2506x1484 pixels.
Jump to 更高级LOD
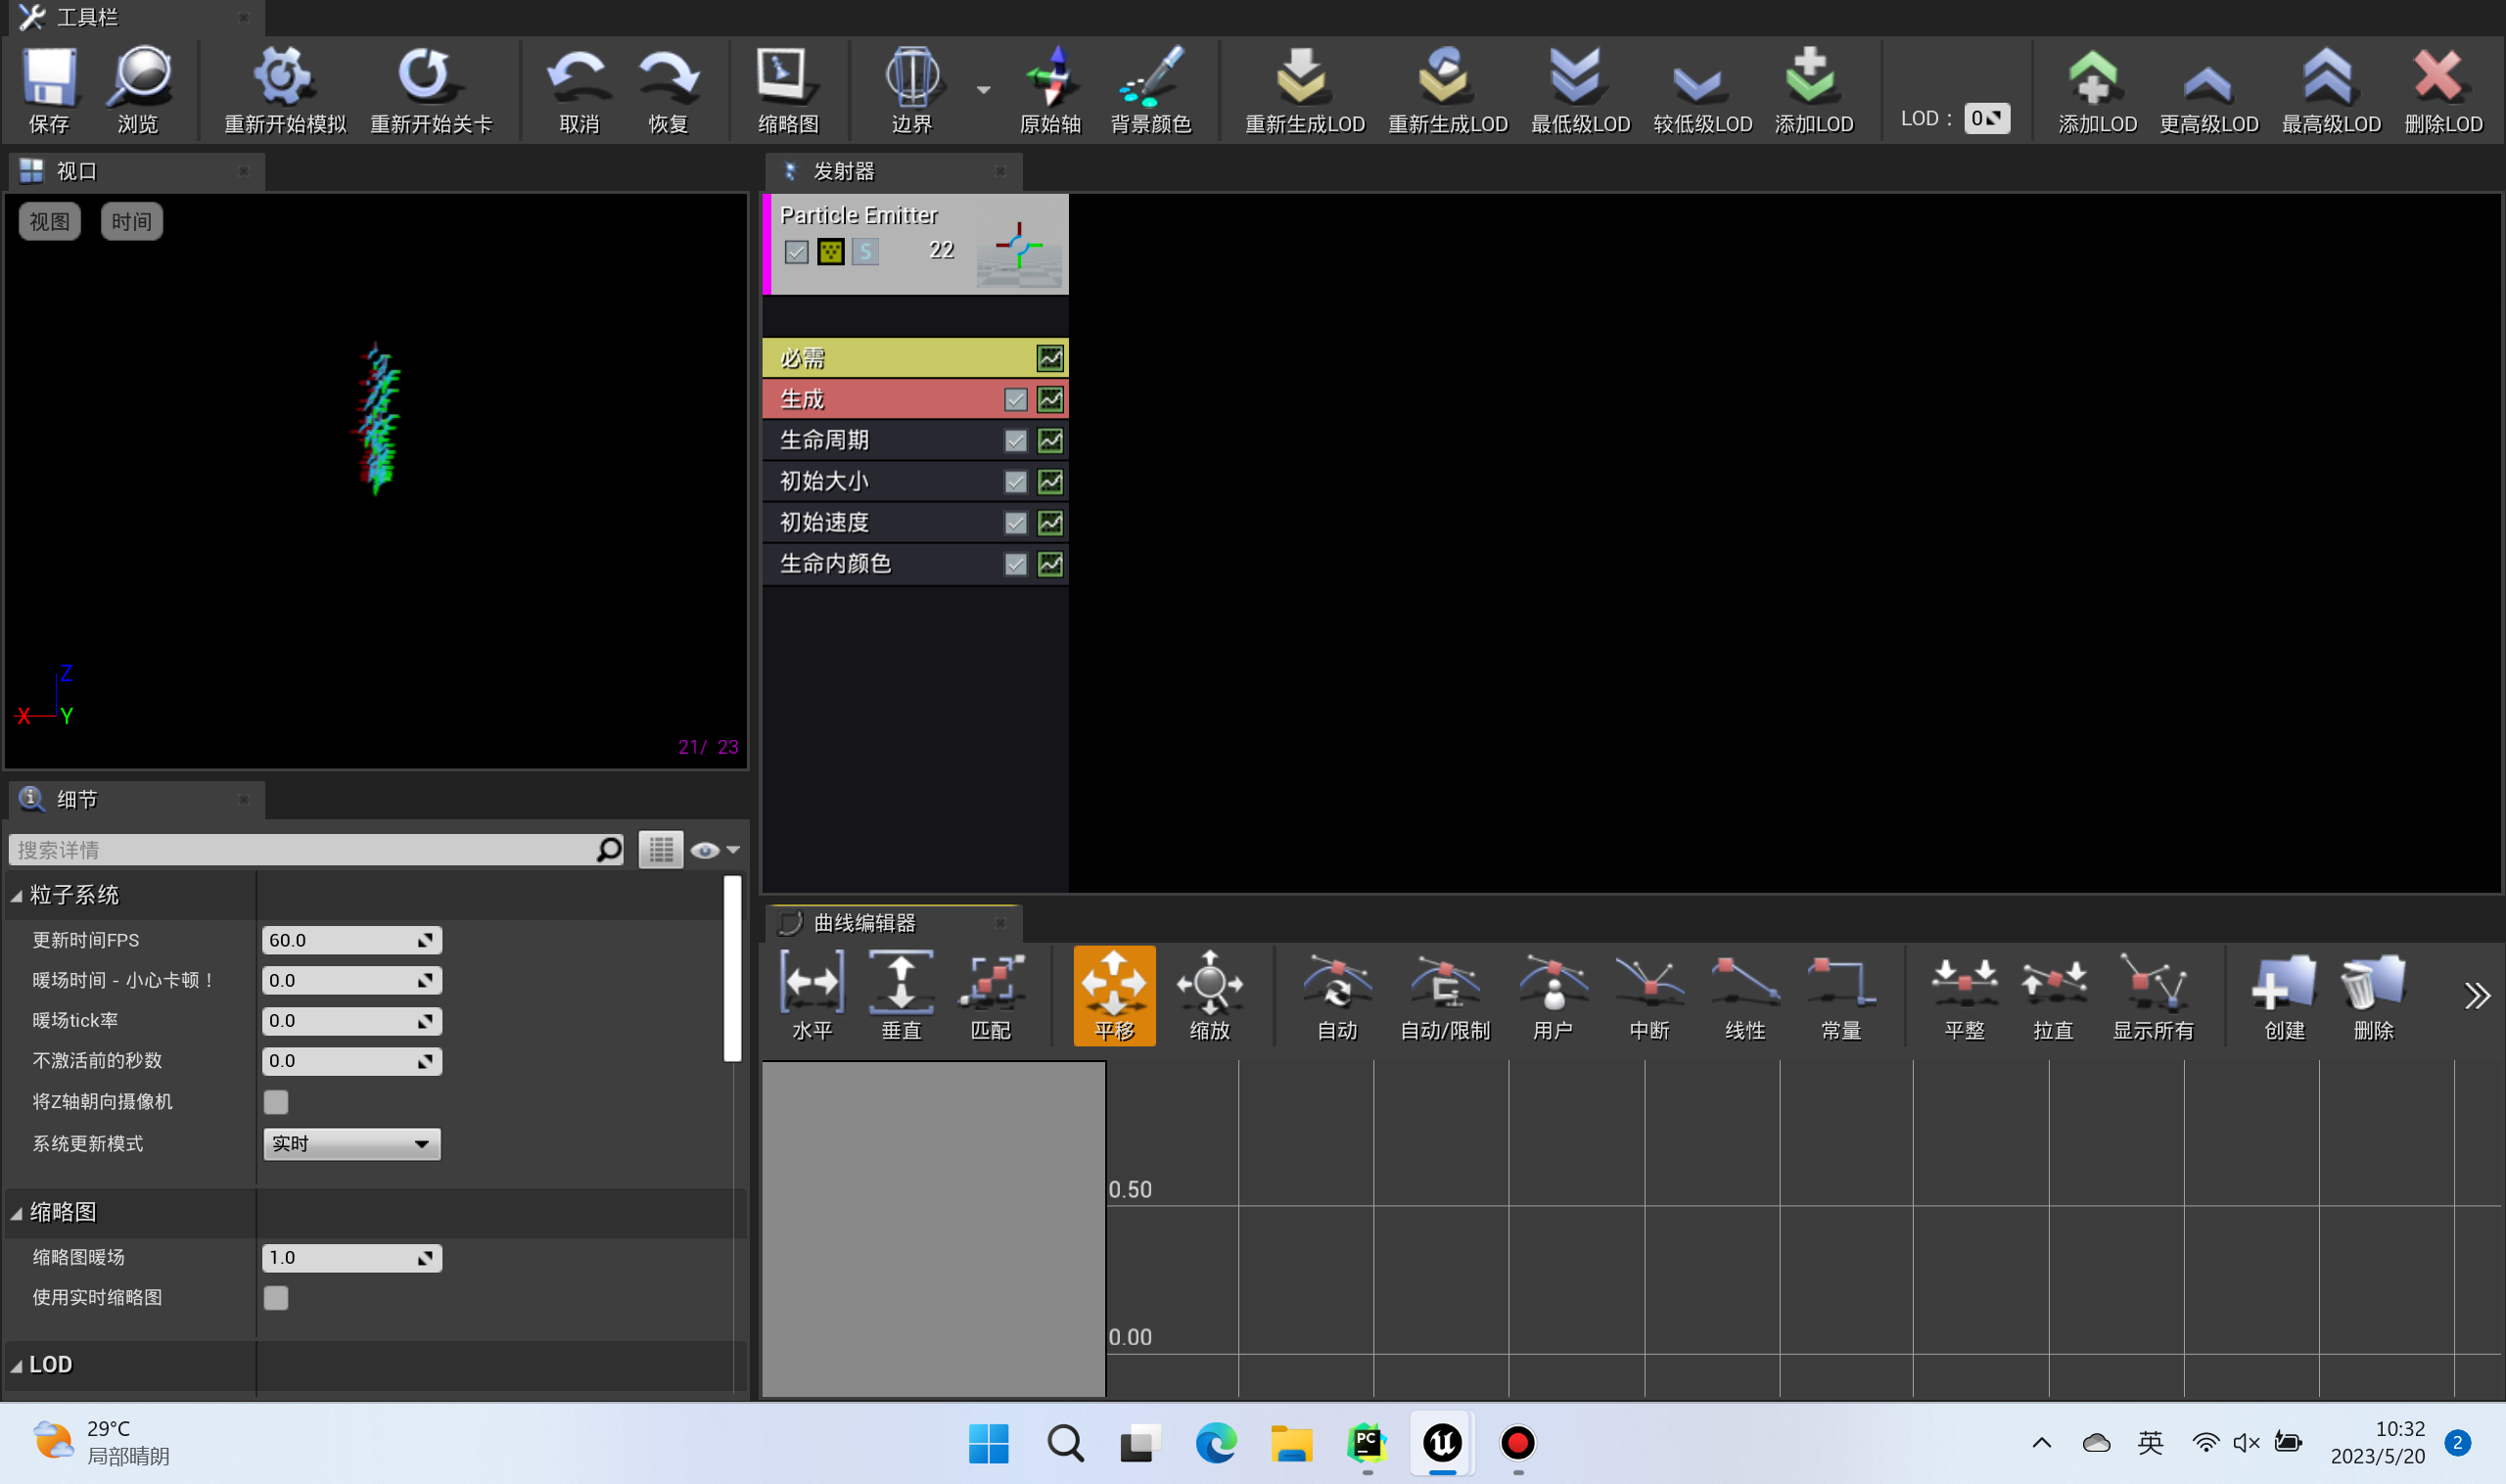(x=2208, y=89)
